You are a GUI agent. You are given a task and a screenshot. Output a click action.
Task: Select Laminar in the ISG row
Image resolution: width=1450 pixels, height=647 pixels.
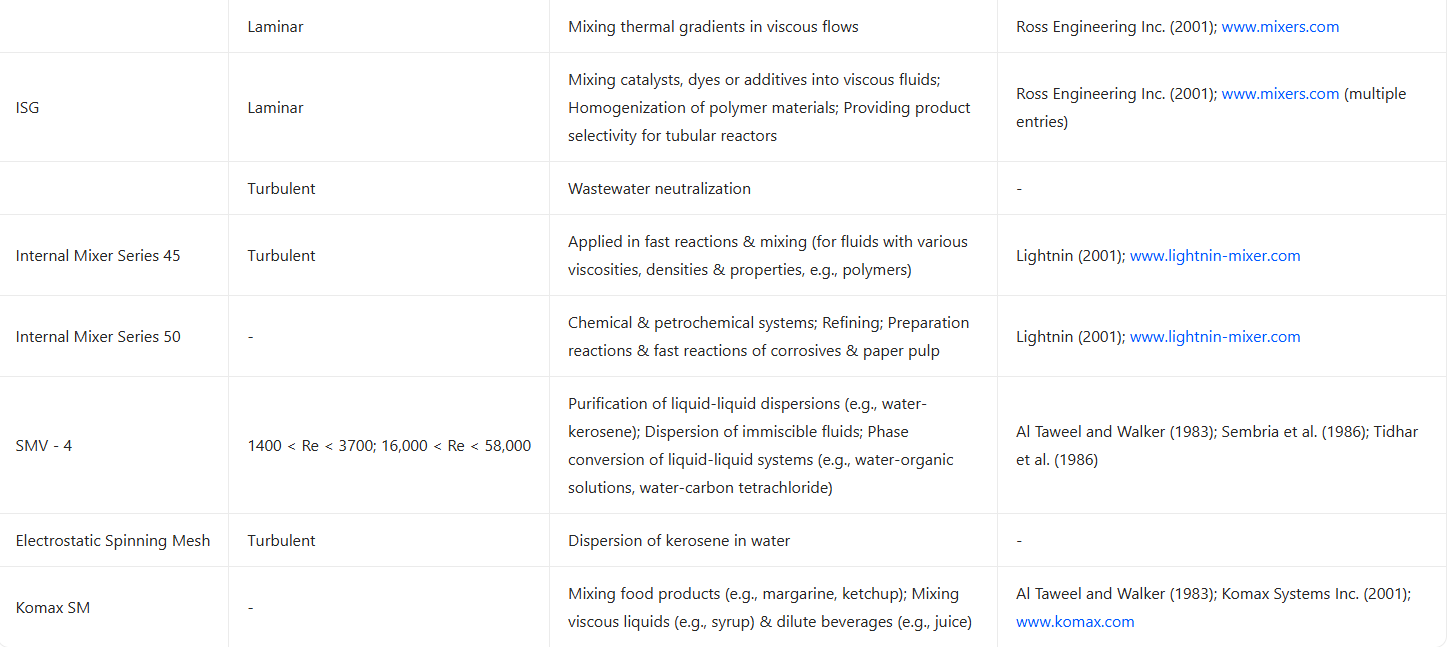pos(275,108)
